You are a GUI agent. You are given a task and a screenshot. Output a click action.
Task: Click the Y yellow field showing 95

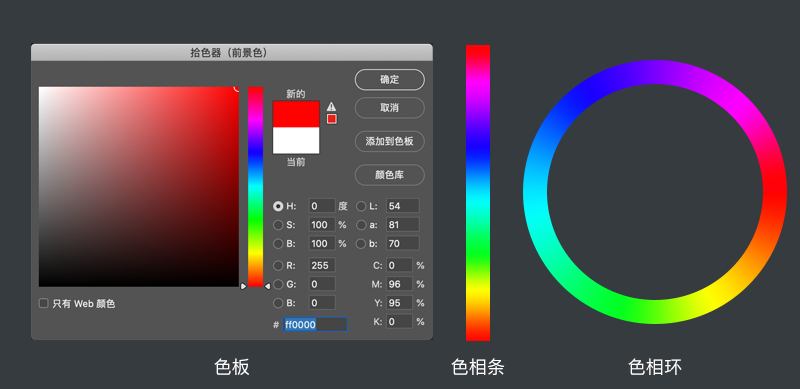[x=399, y=303]
